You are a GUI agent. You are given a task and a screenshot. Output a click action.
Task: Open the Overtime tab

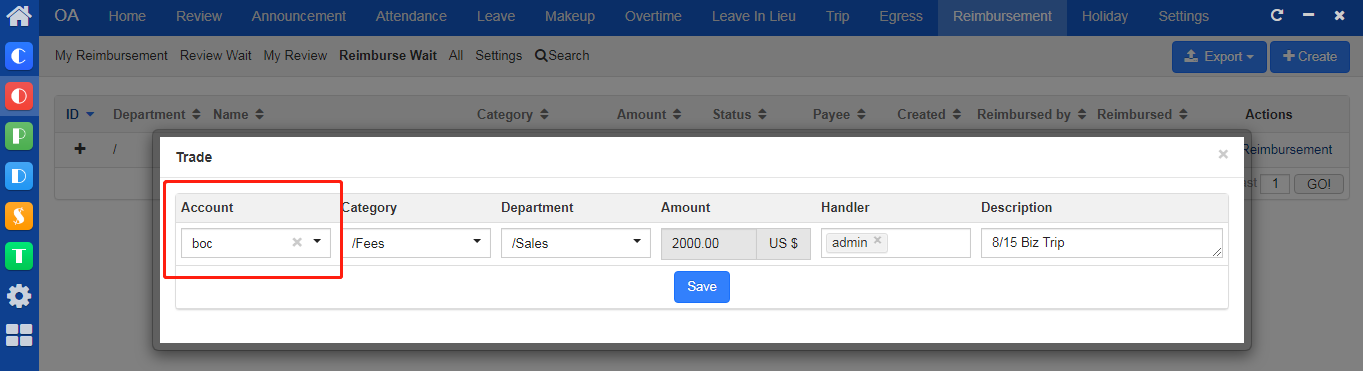[653, 16]
